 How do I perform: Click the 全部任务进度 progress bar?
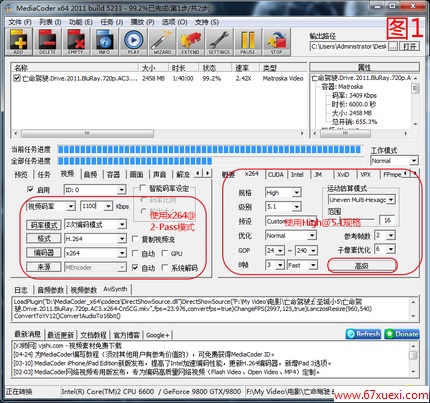coord(210,161)
